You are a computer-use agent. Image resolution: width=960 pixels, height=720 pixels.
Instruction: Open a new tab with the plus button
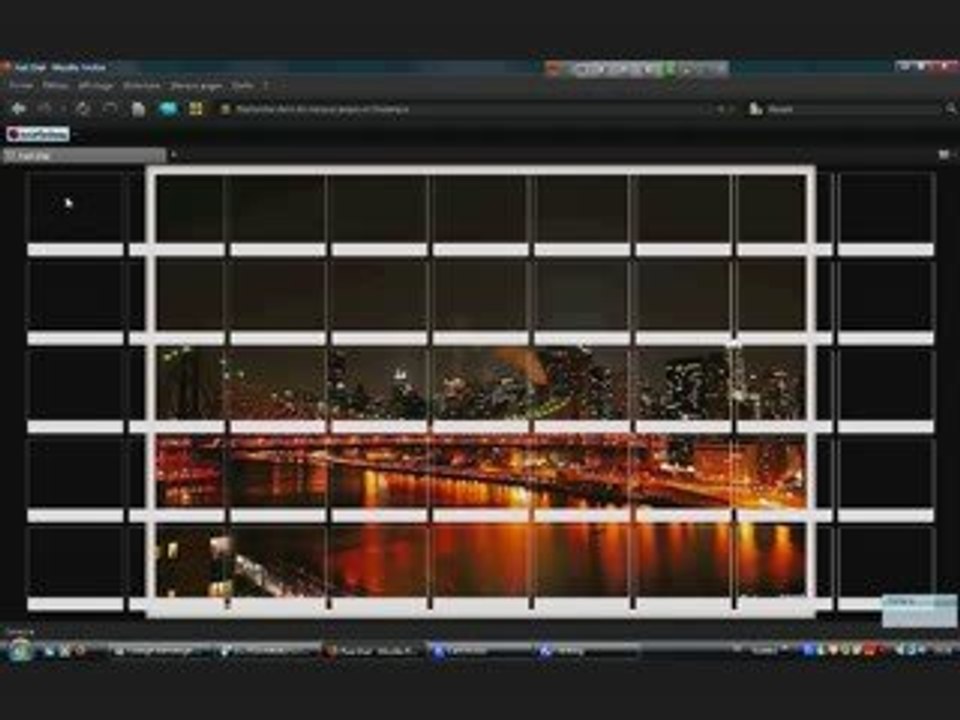173,155
